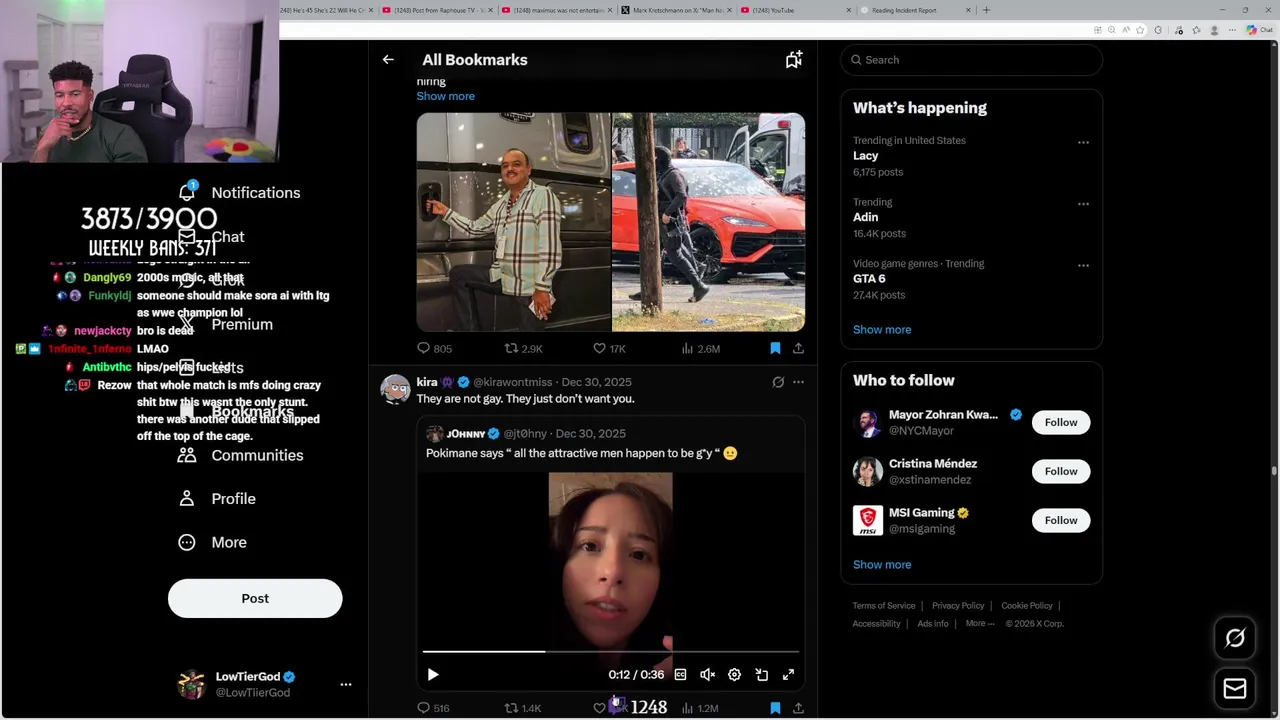Image resolution: width=1280 pixels, height=720 pixels.
Task: Open the video settings gear
Action: point(734,675)
